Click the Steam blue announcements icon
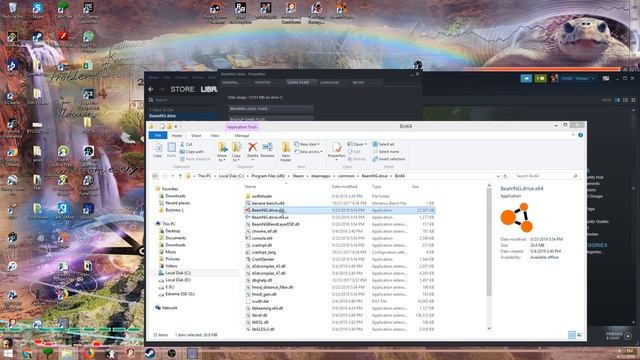The width and height of the screenshot is (640, 360). [526, 78]
